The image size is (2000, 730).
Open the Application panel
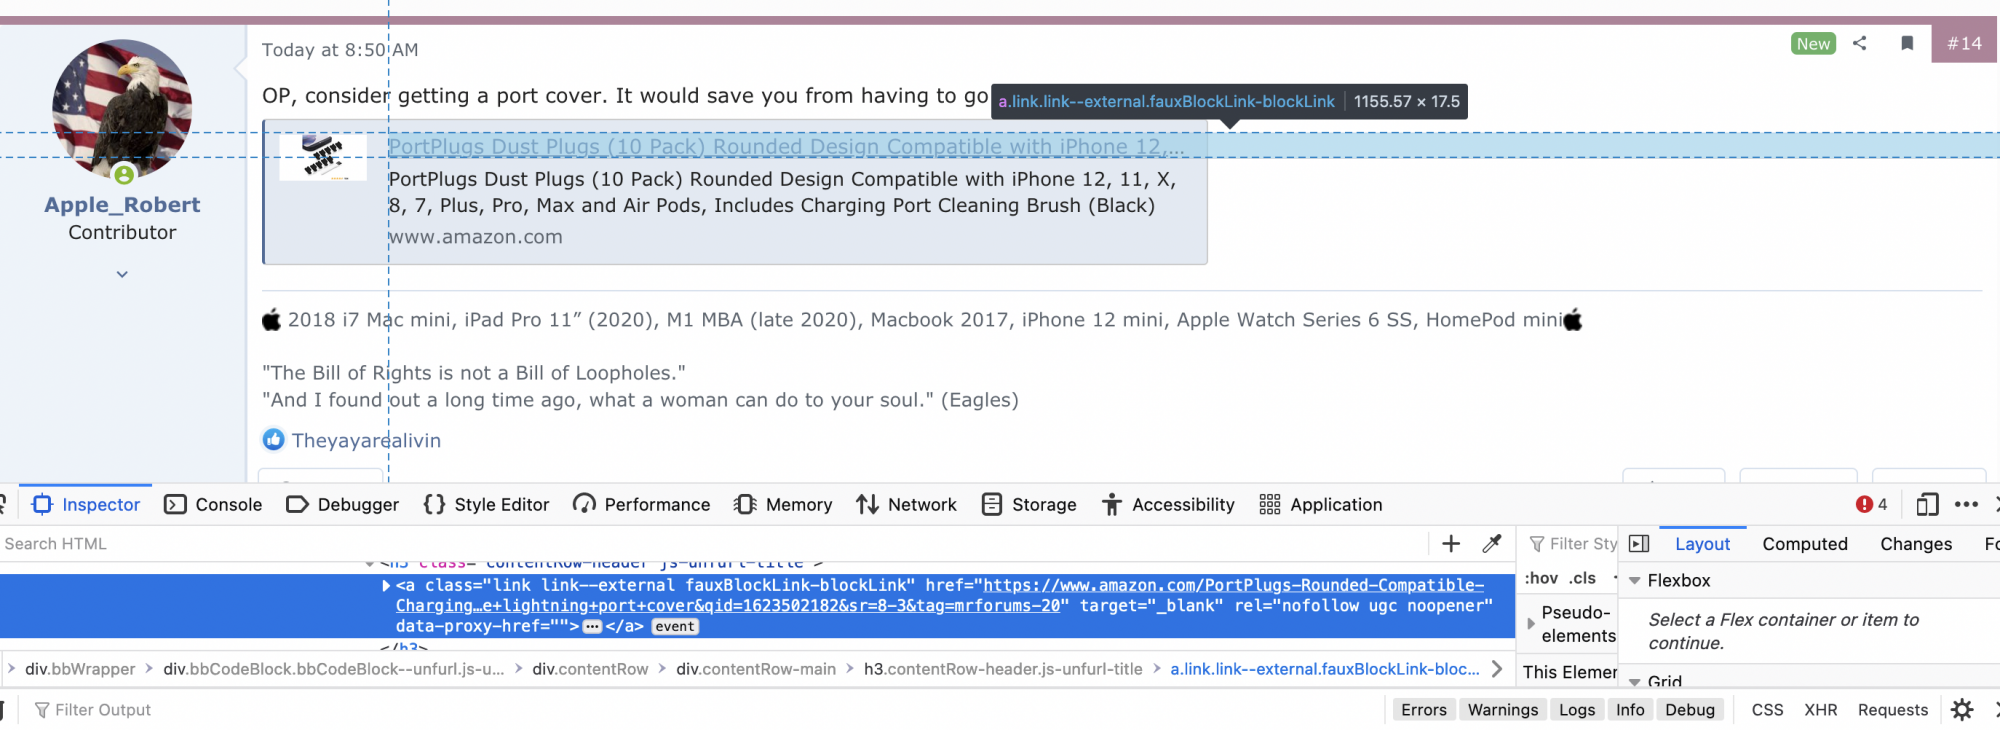click(x=1321, y=505)
